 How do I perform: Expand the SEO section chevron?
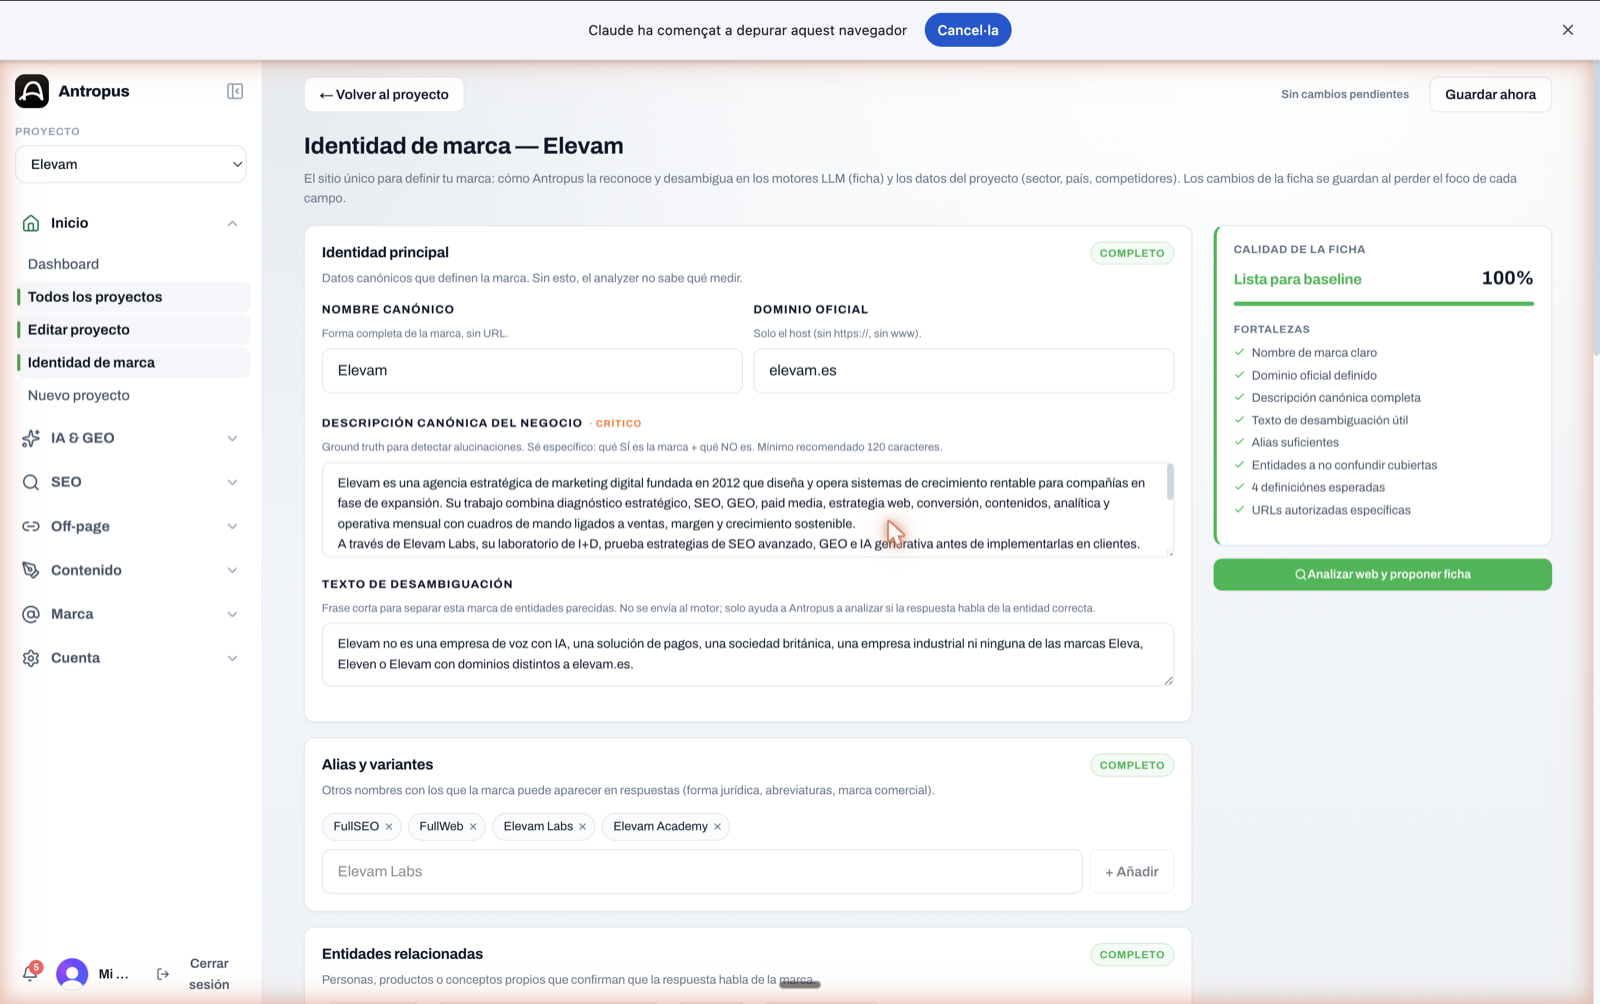pos(232,482)
